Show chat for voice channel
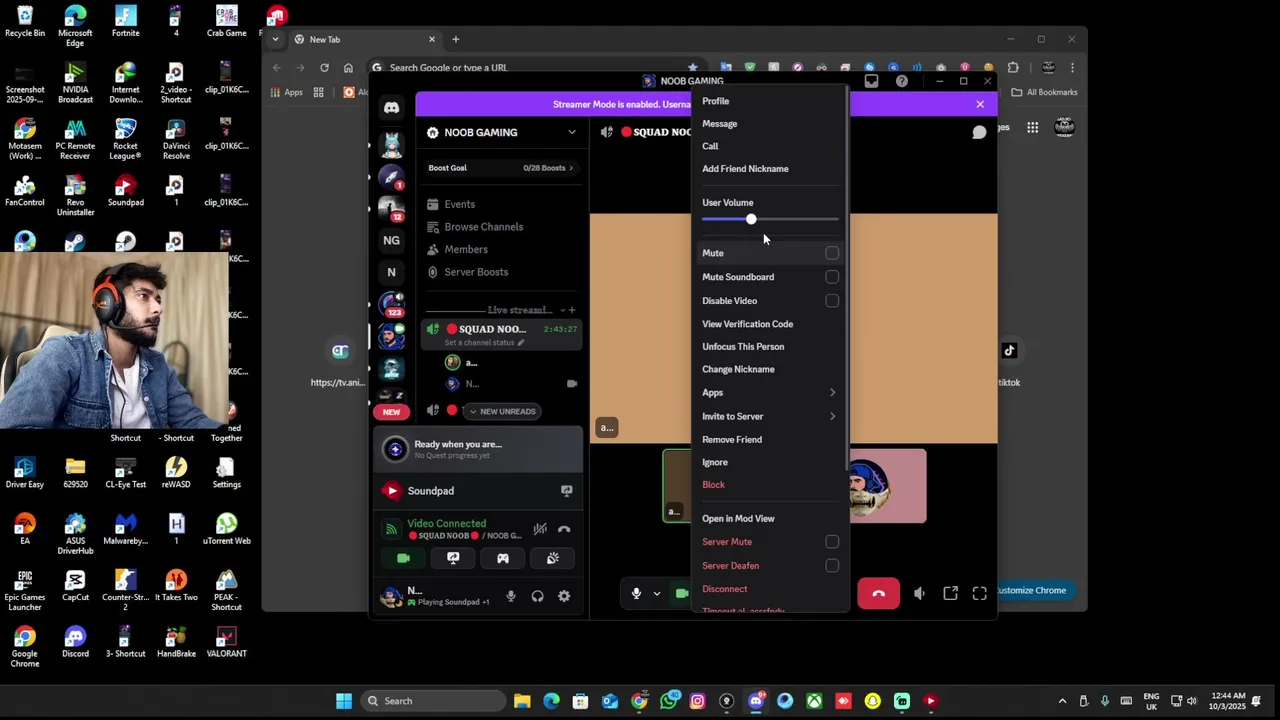1280x720 pixels. click(979, 132)
